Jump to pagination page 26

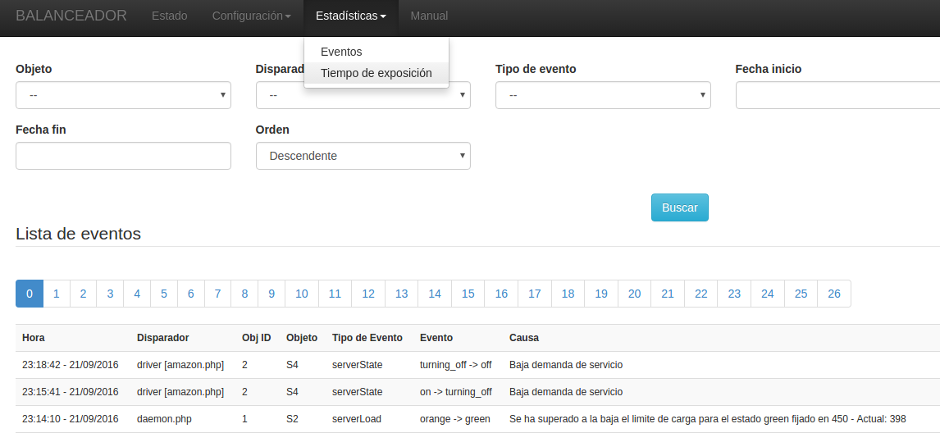[x=834, y=294]
